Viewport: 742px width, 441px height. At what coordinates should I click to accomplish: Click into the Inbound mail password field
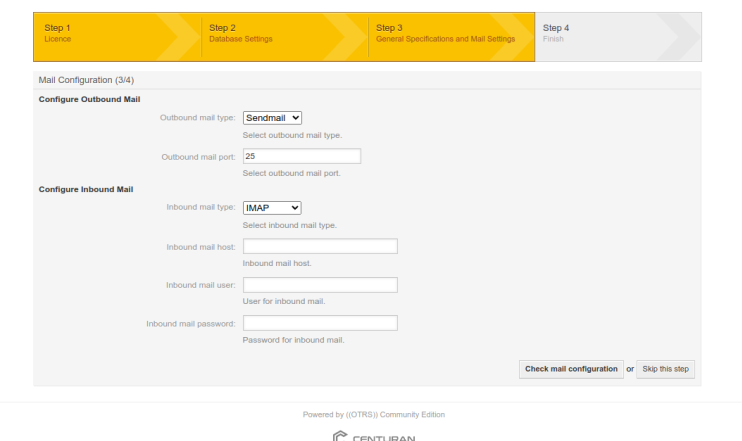[x=320, y=323]
